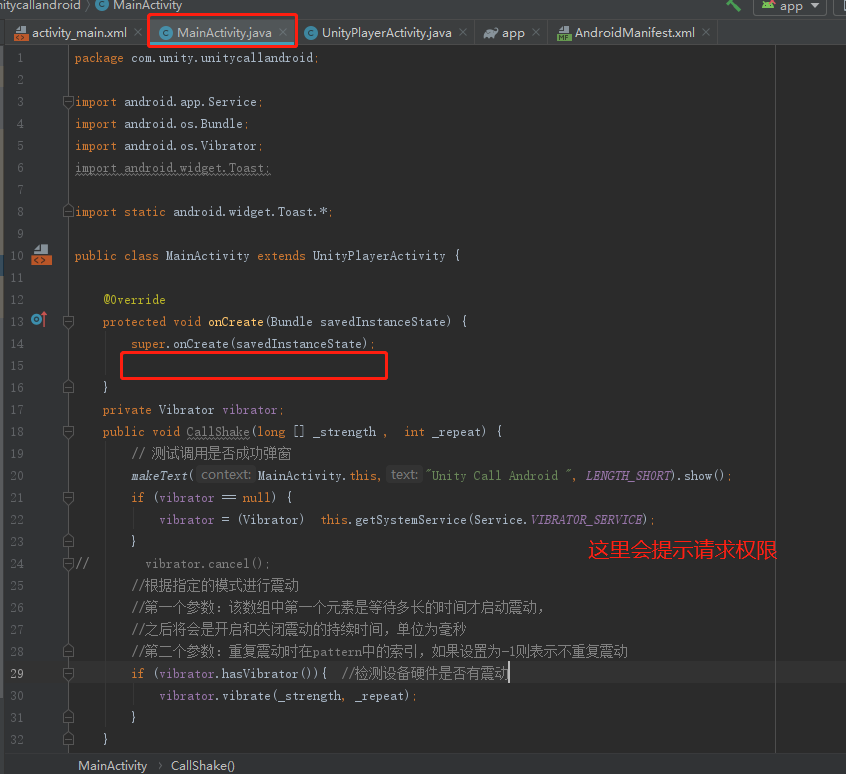The height and width of the screenshot is (774, 846).
Task: Toggle the fold end marker on line 31
Action: click(68, 717)
